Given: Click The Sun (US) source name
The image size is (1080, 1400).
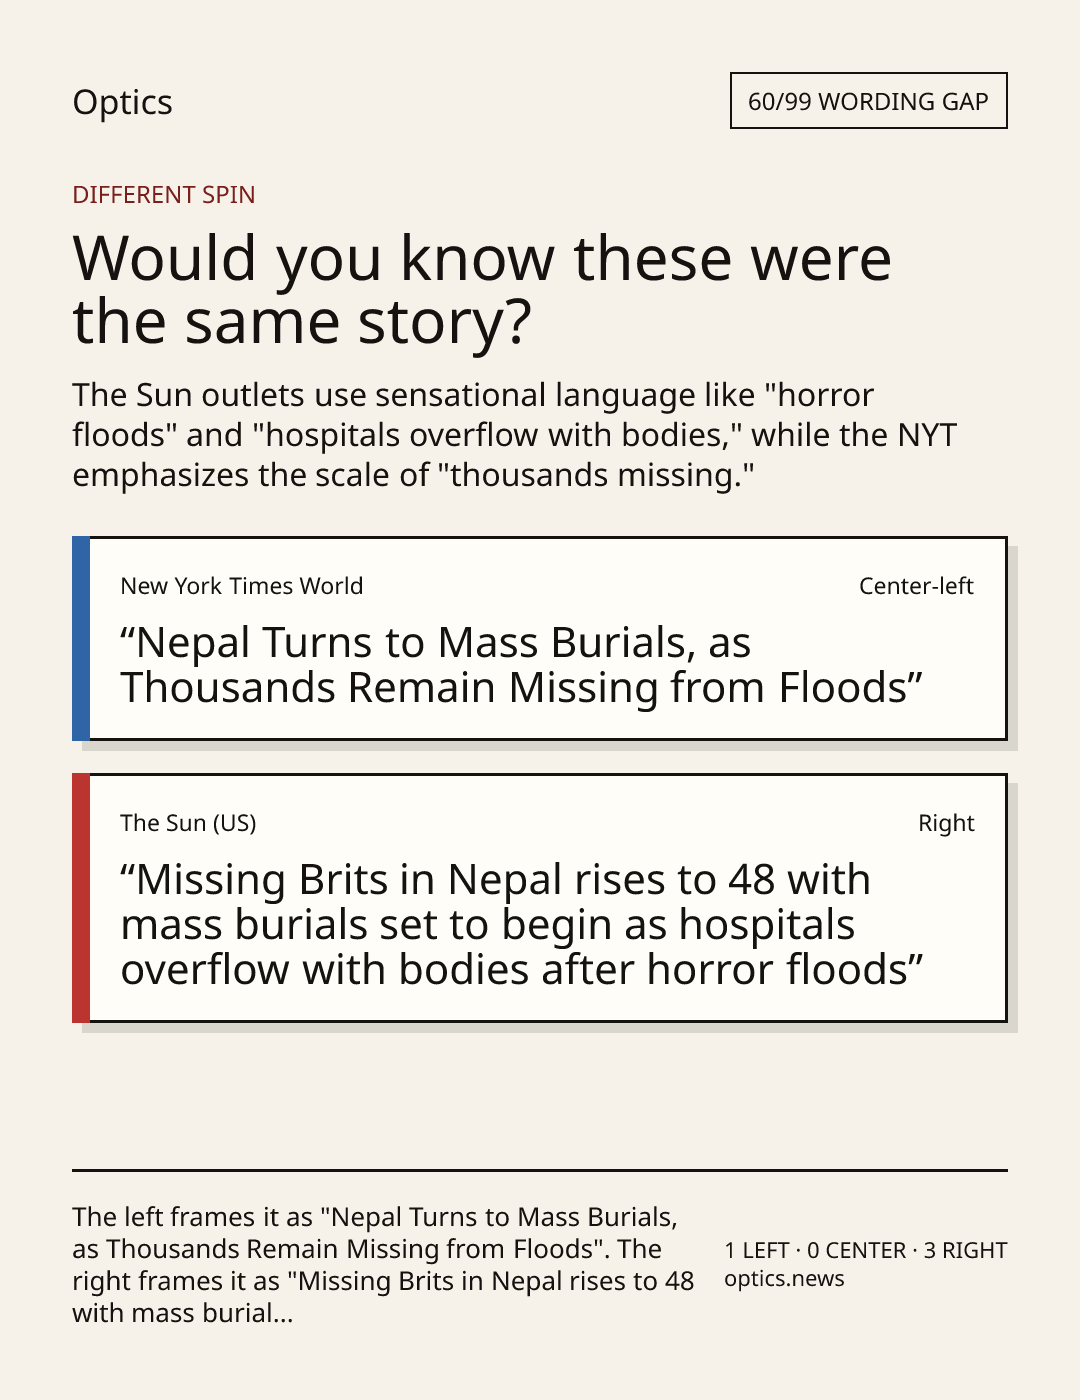Looking at the screenshot, I should 188,823.
